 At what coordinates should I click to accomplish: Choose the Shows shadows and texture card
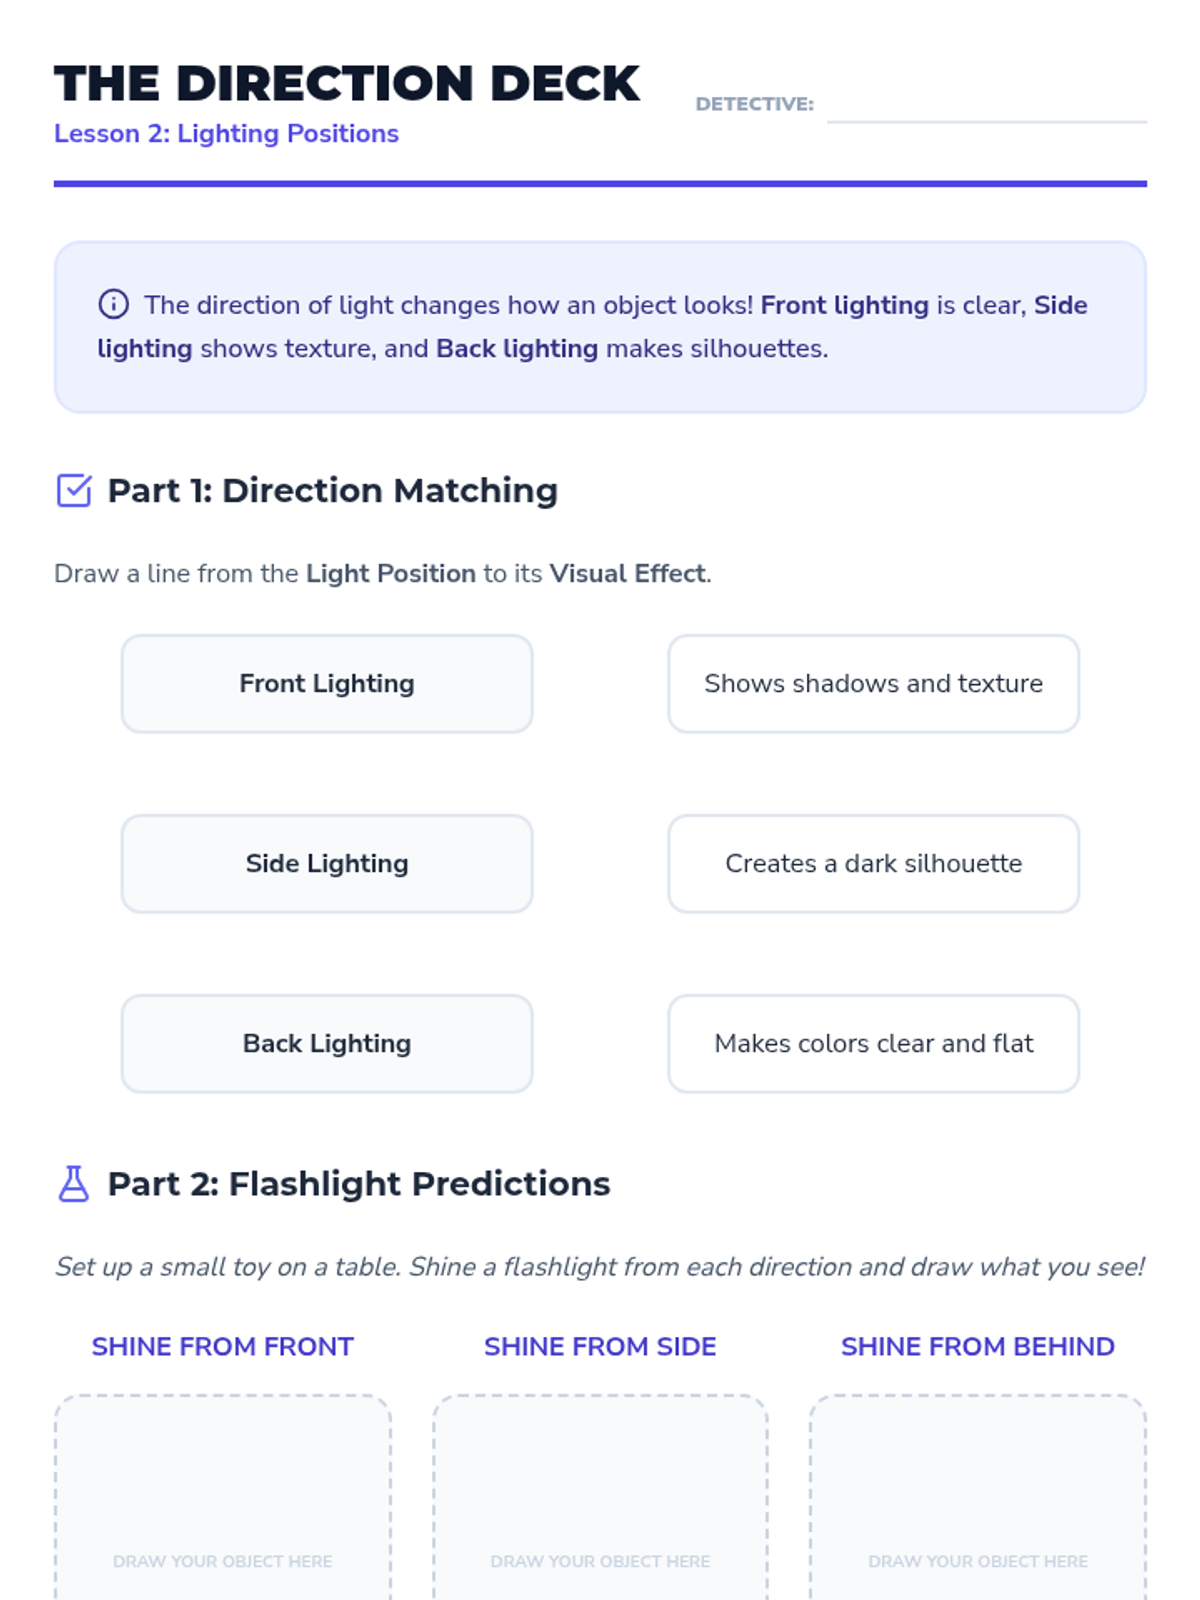point(873,684)
